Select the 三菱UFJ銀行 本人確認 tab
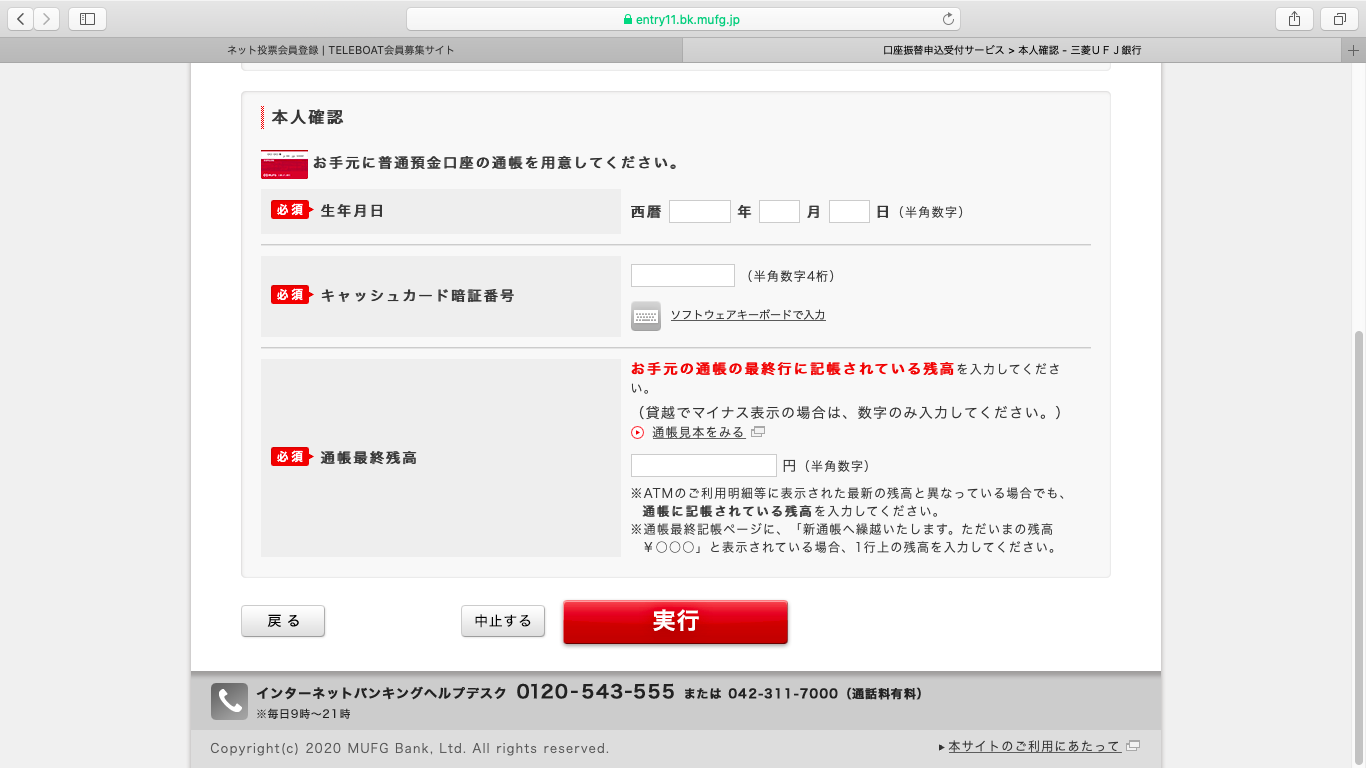Image resolution: width=1366 pixels, height=768 pixels. tap(1012, 50)
